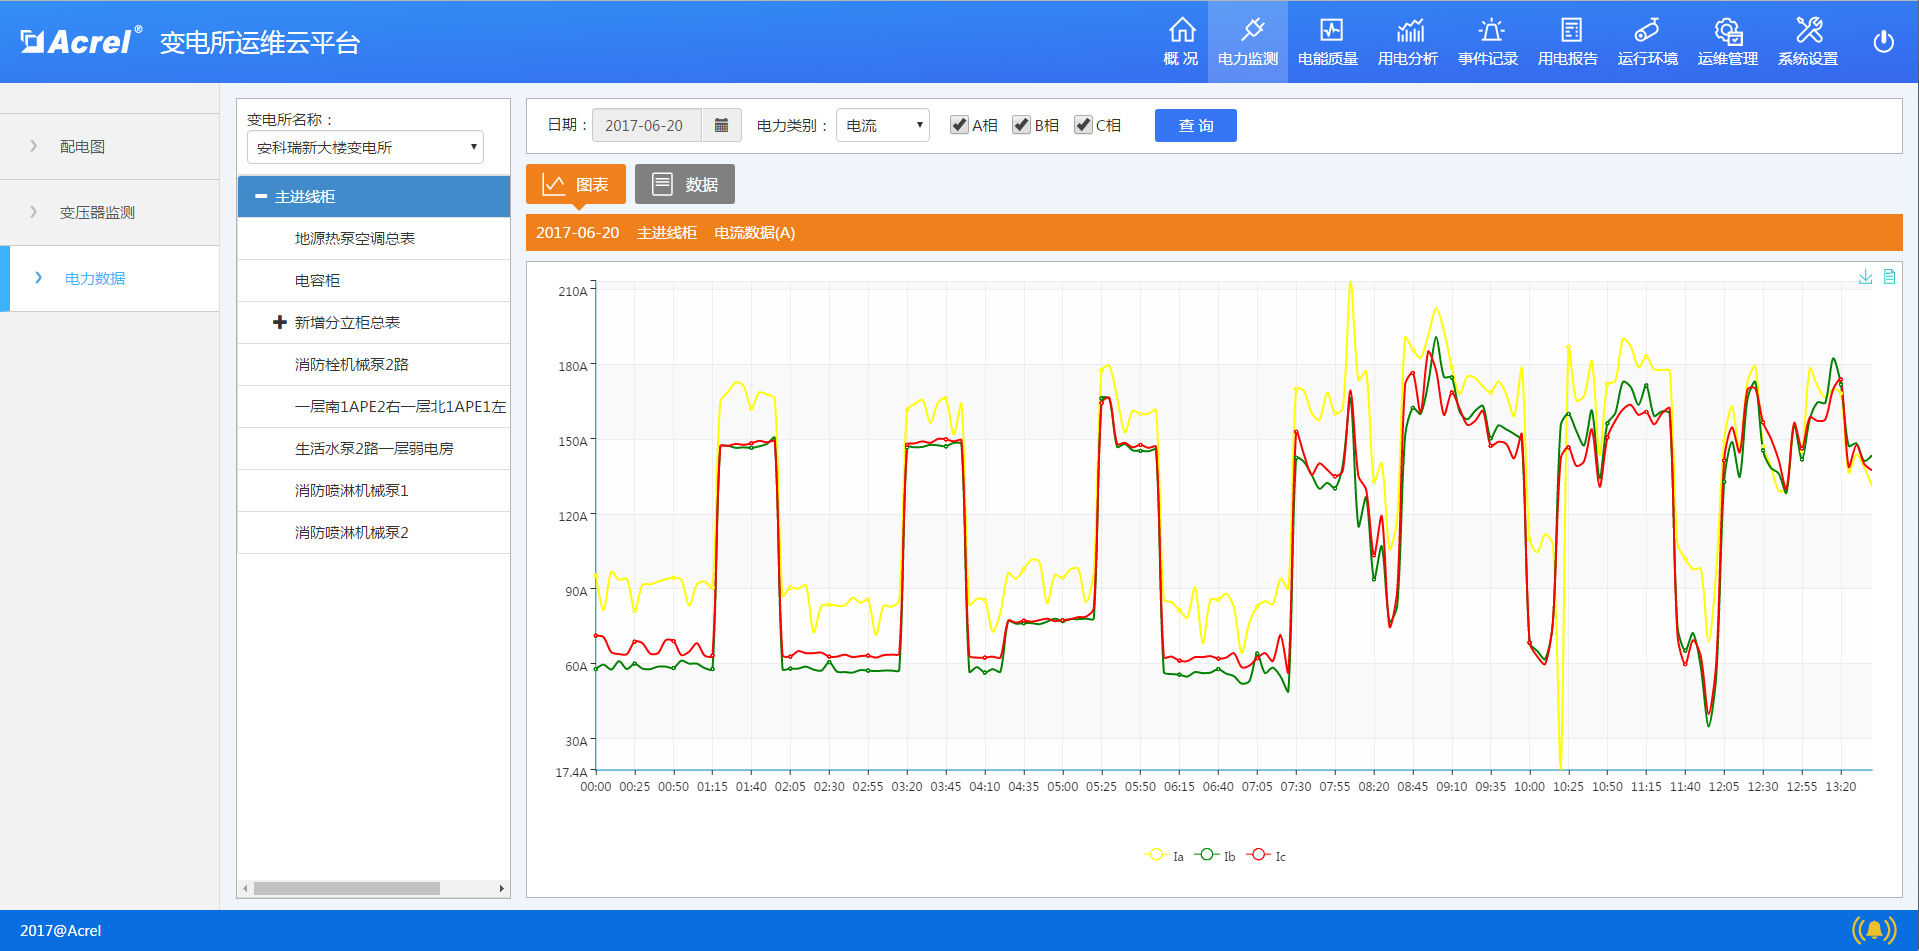Click the 查询 query button
The image size is (1919, 951).
[x=1195, y=125]
